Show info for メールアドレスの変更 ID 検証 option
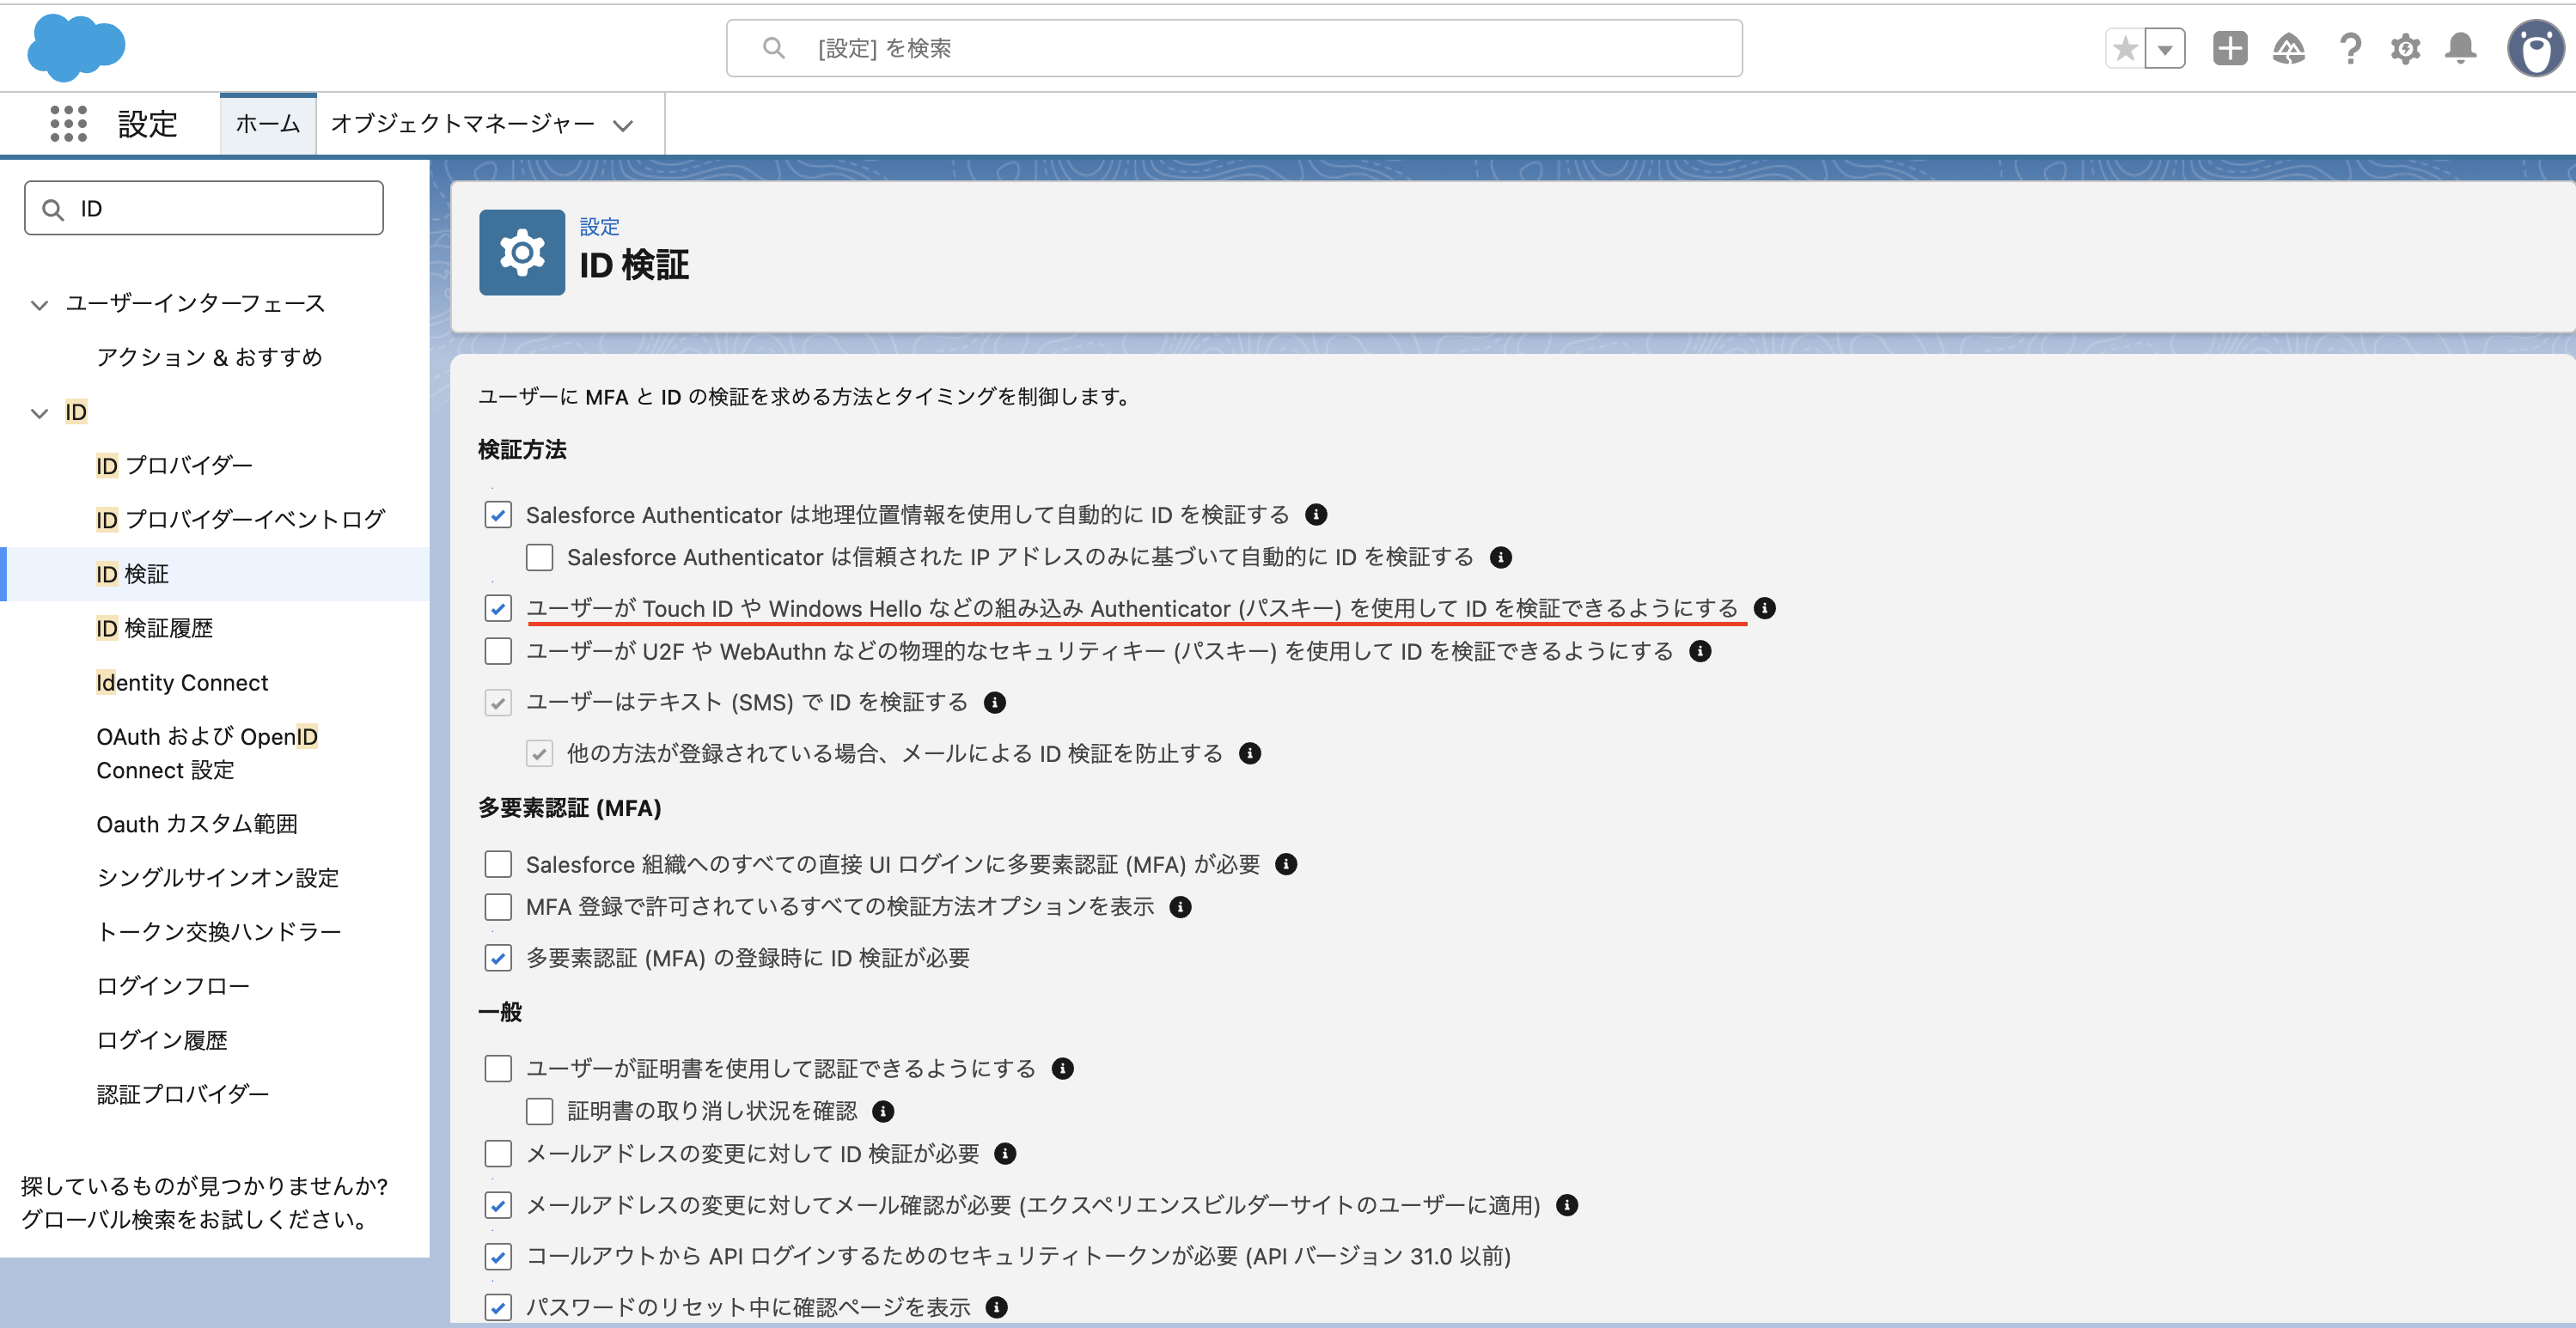Screen dimensions: 2576x1328 (1006, 1154)
